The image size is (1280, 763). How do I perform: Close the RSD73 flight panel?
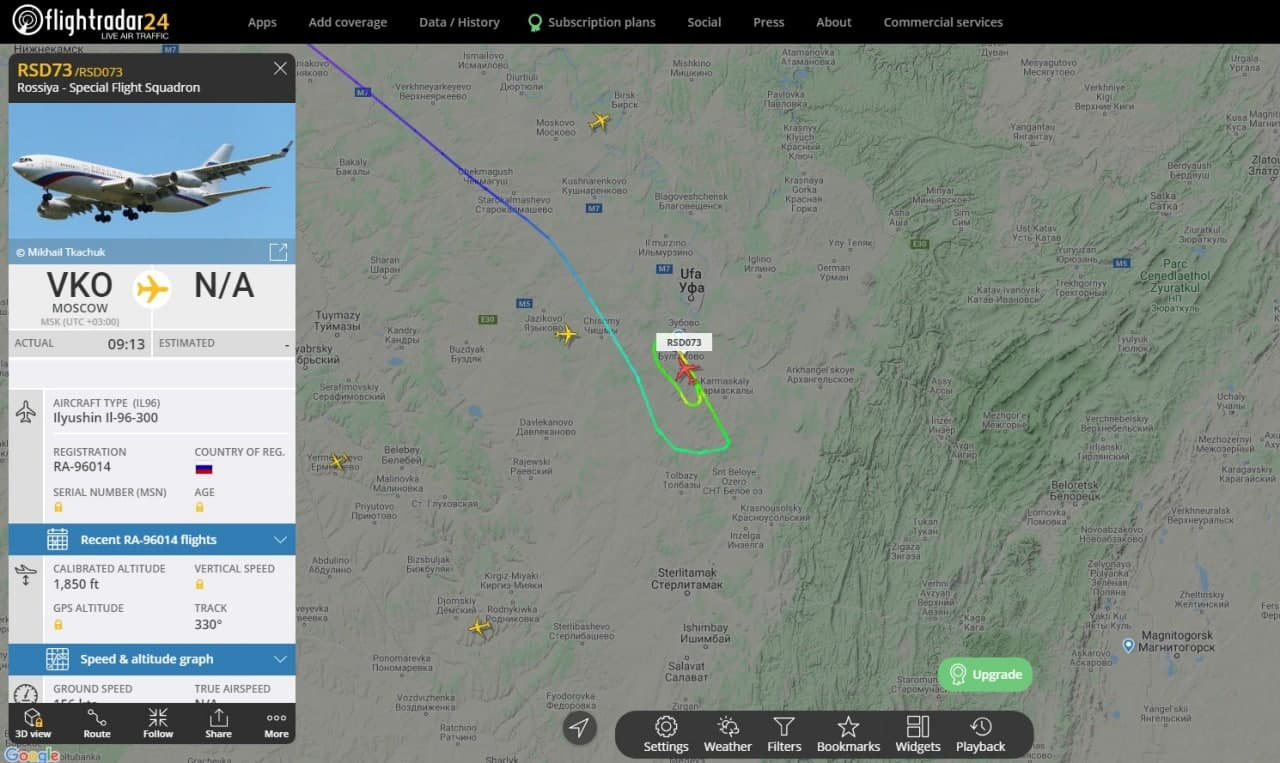tap(280, 68)
